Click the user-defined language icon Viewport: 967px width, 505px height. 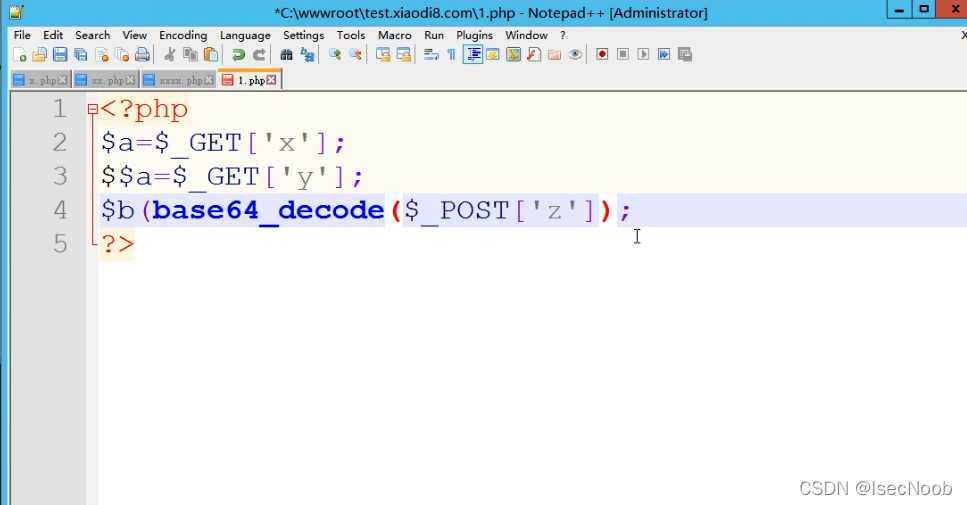[493, 55]
